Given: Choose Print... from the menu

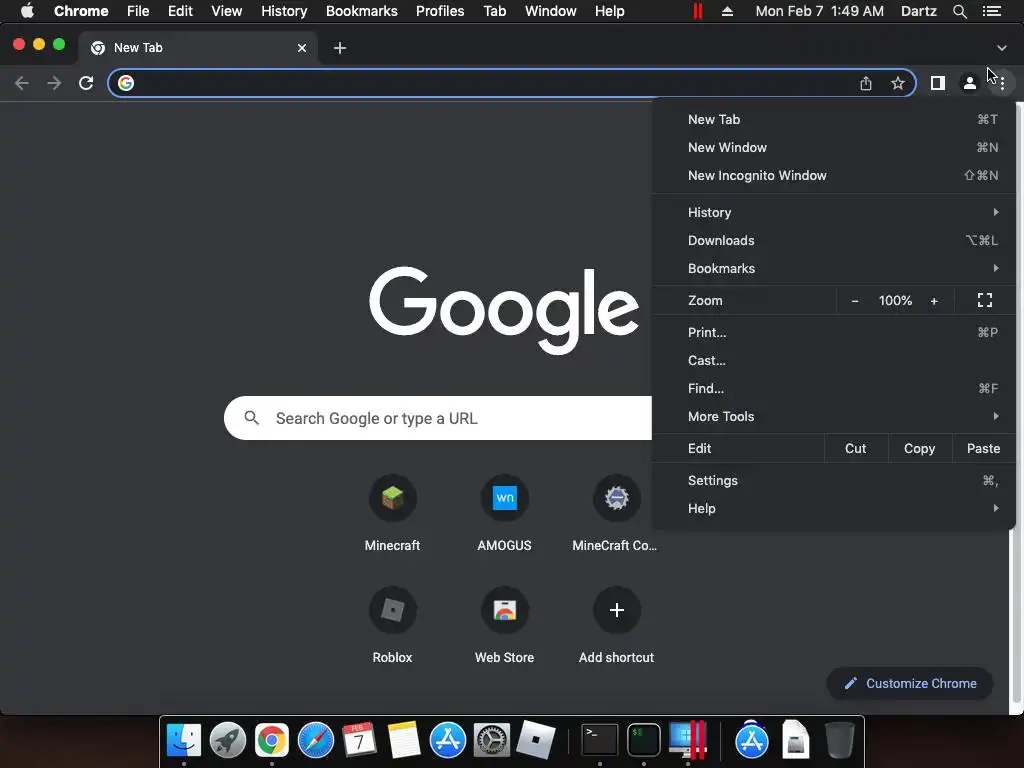Looking at the screenshot, I should click(834, 332).
